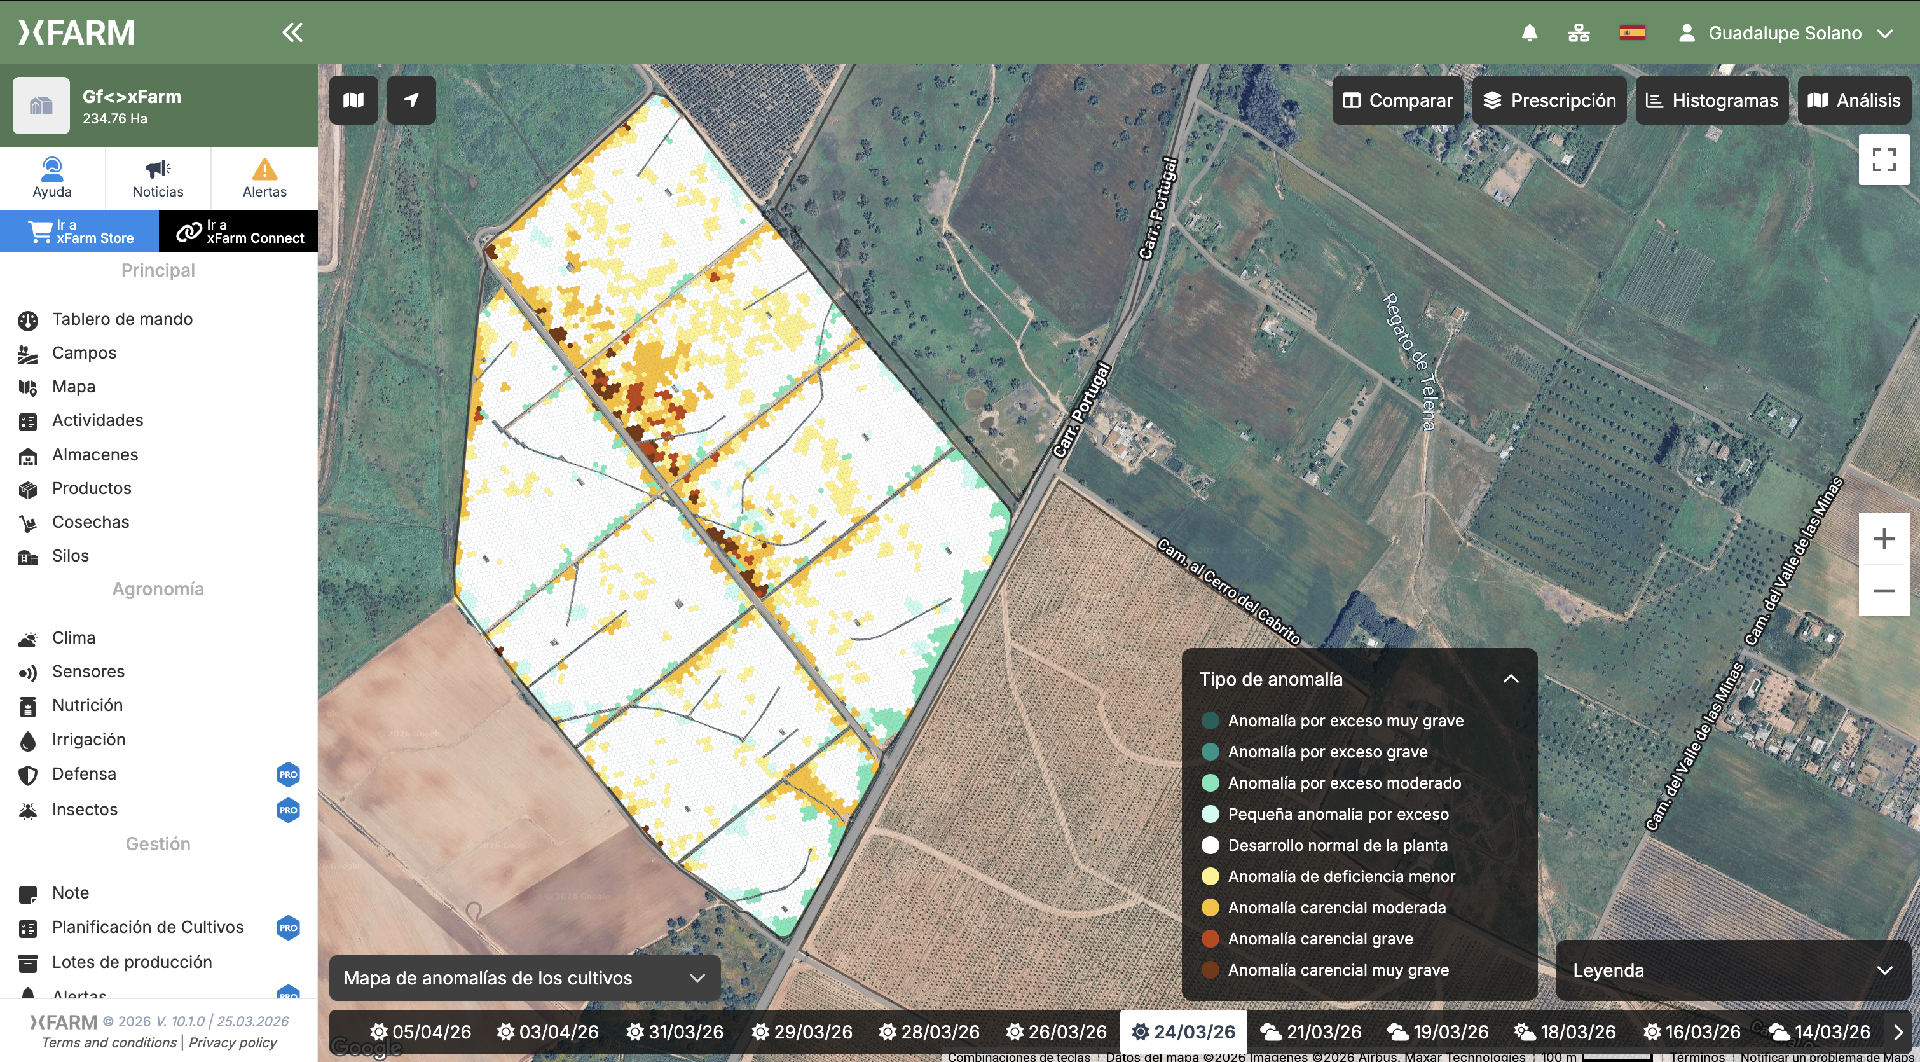The width and height of the screenshot is (1920, 1062).
Task: Open Tablero de mando in sidebar
Action: (x=122, y=319)
